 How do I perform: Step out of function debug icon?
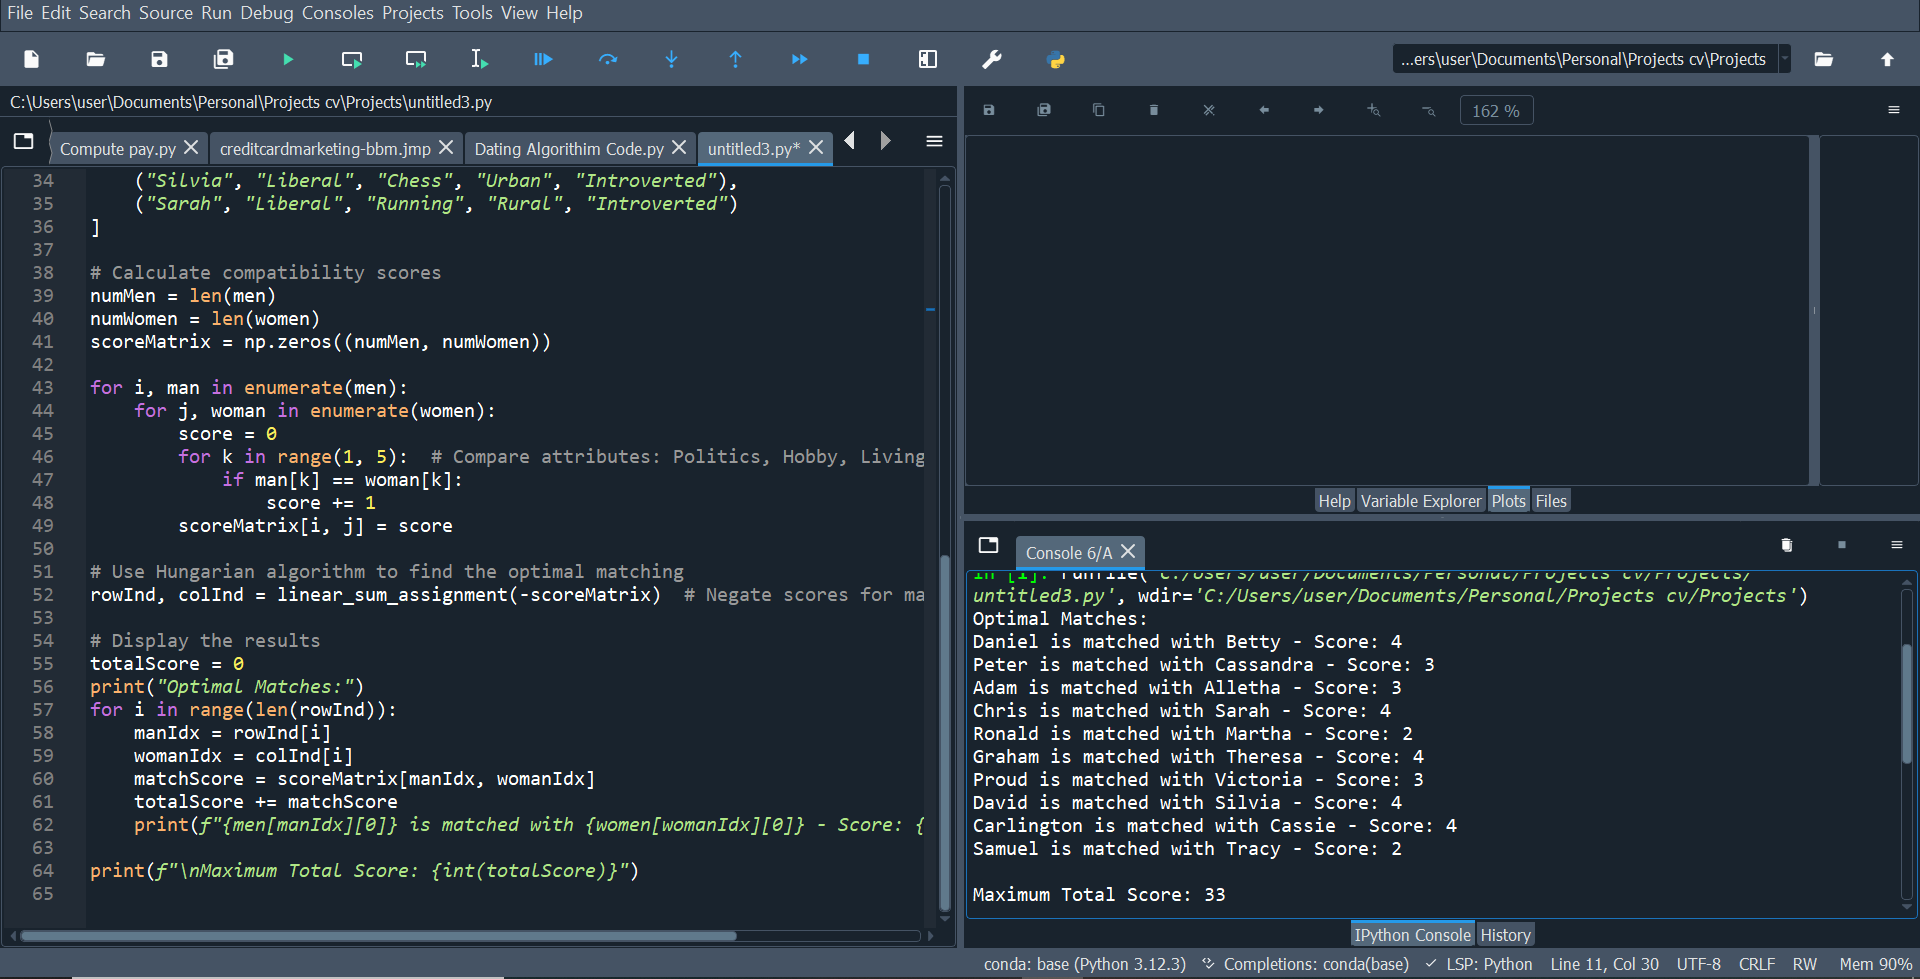(x=736, y=59)
